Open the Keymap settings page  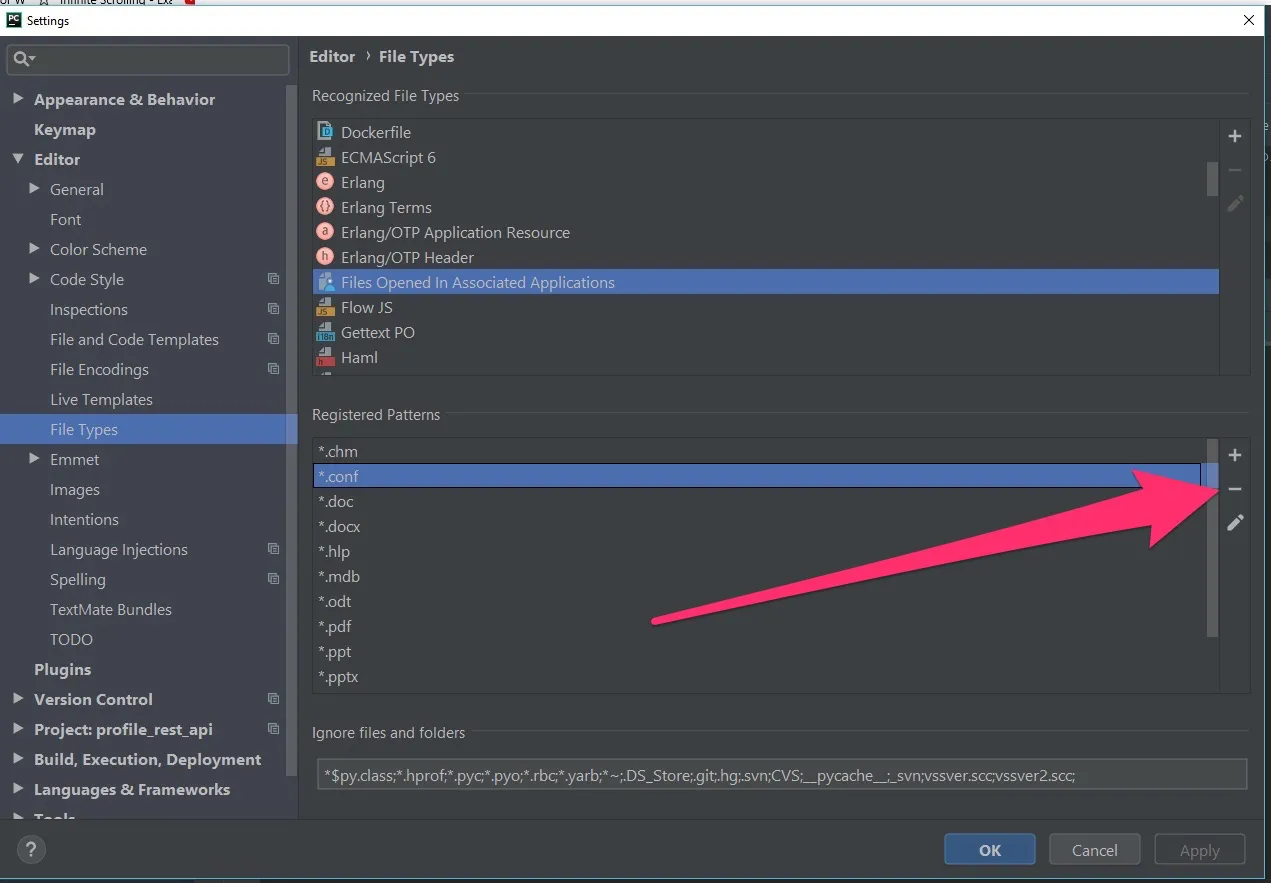(65, 129)
